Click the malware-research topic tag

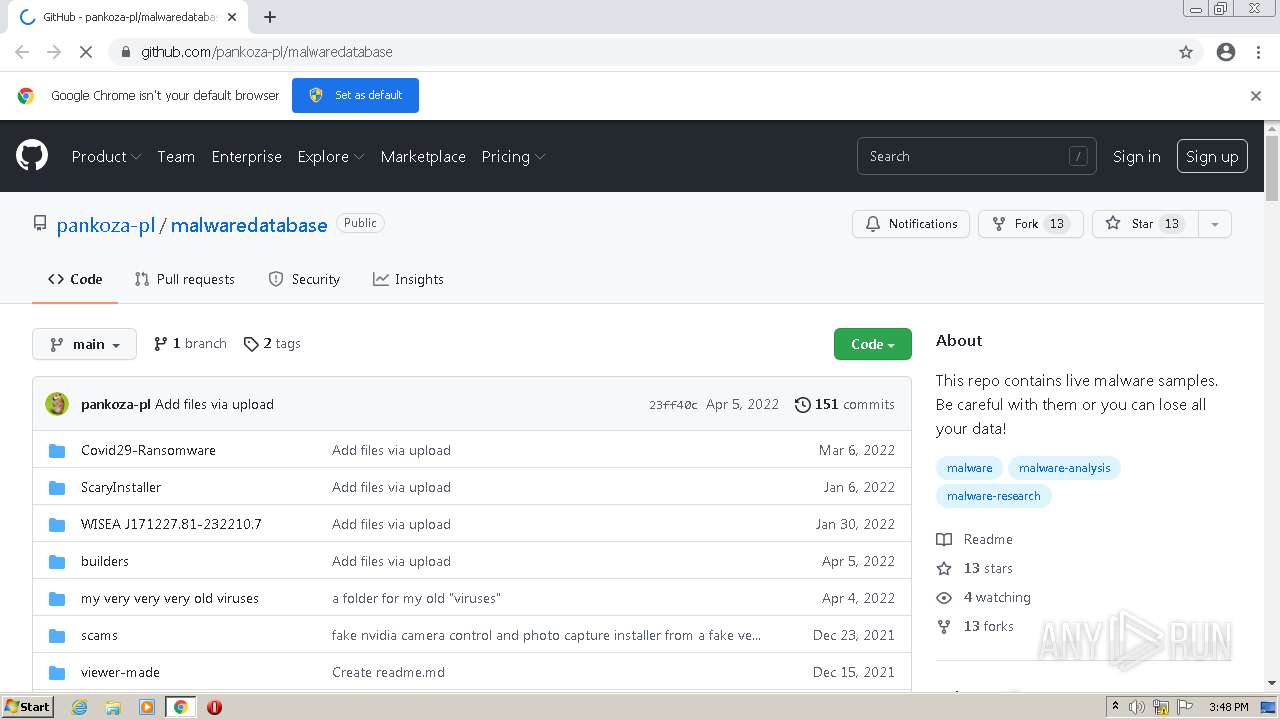[994, 496]
